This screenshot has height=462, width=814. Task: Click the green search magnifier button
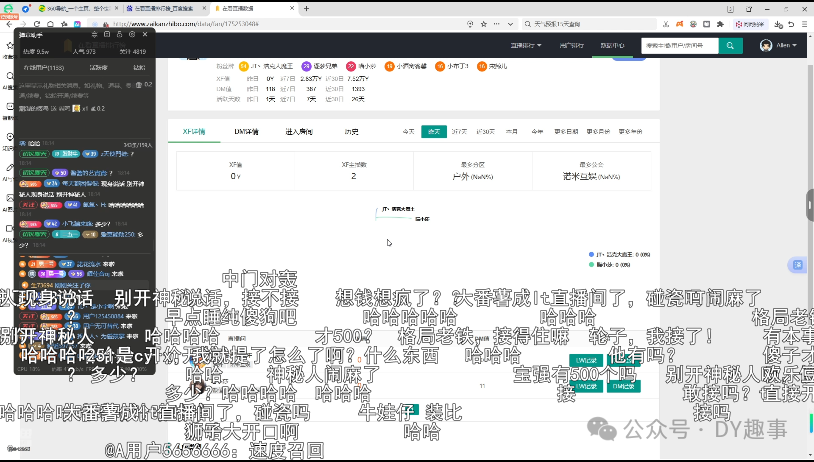point(730,46)
